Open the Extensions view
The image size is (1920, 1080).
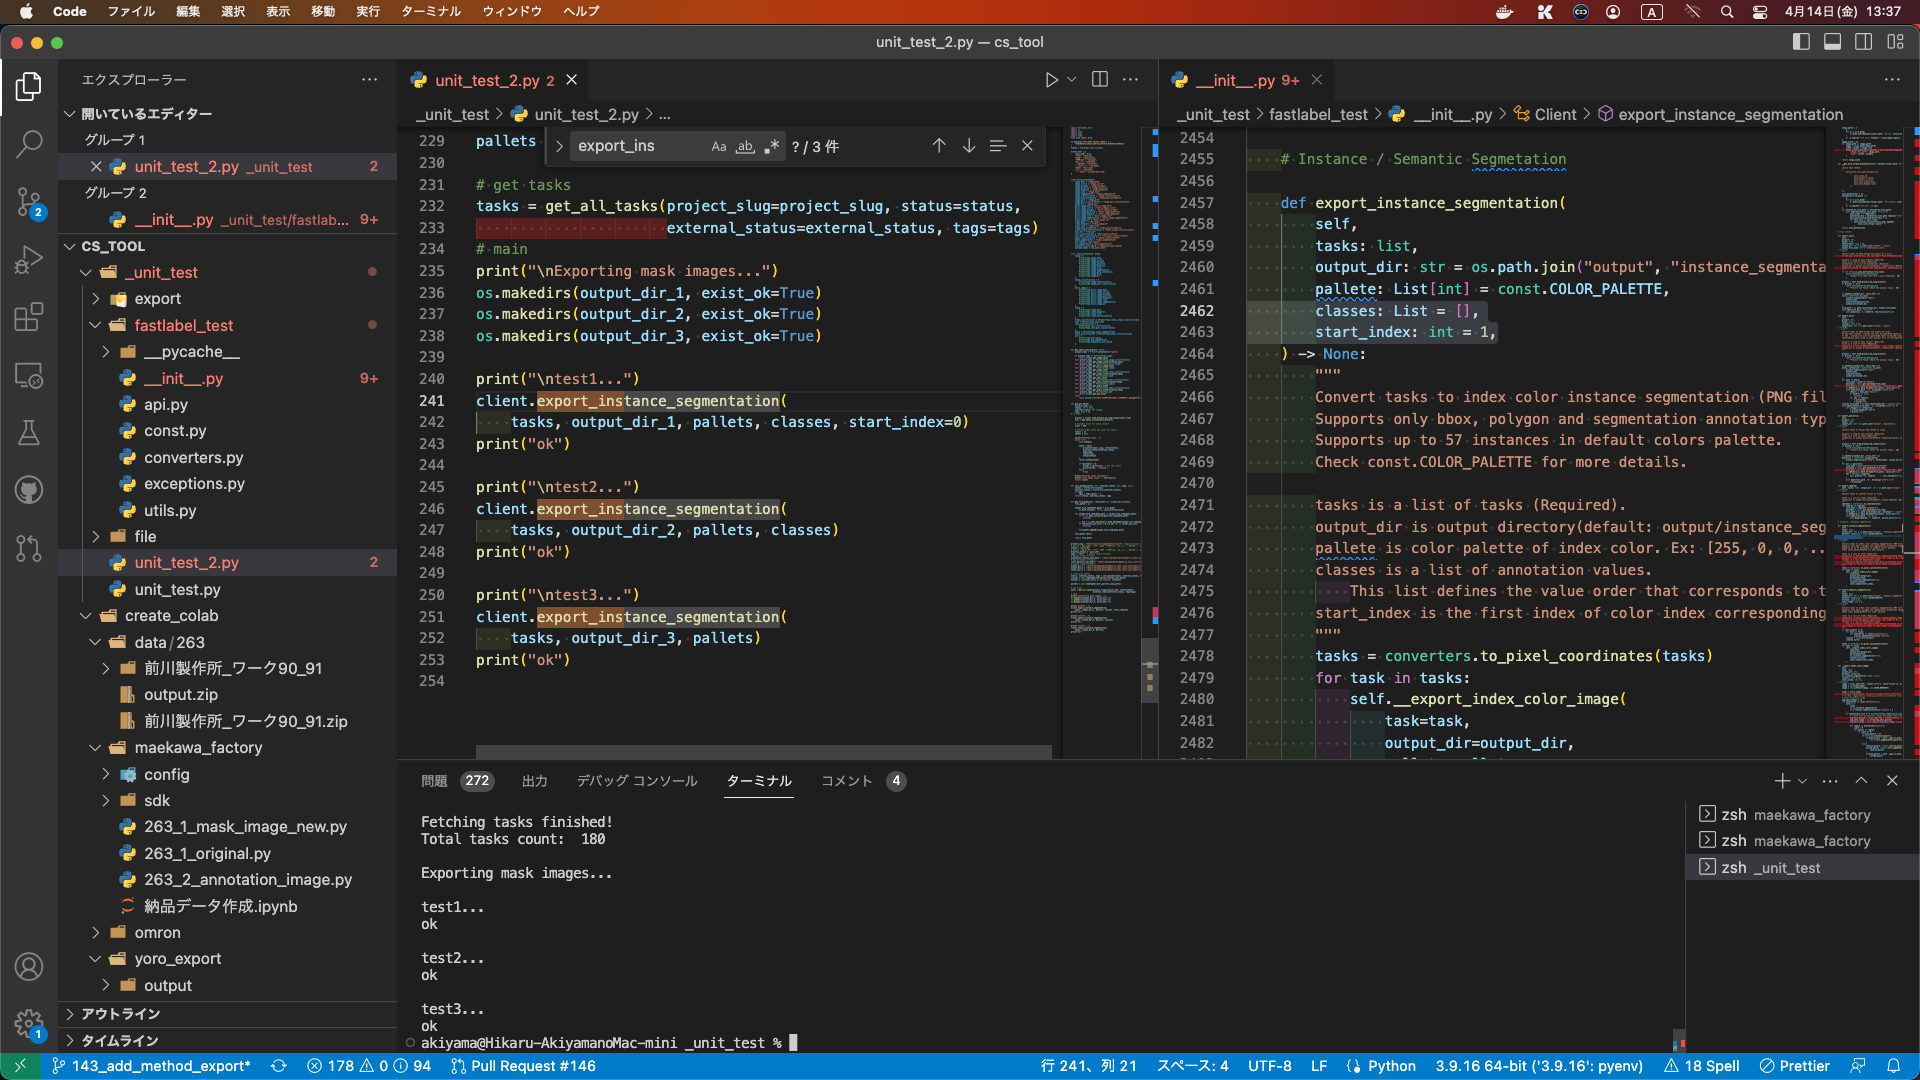coord(29,317)
